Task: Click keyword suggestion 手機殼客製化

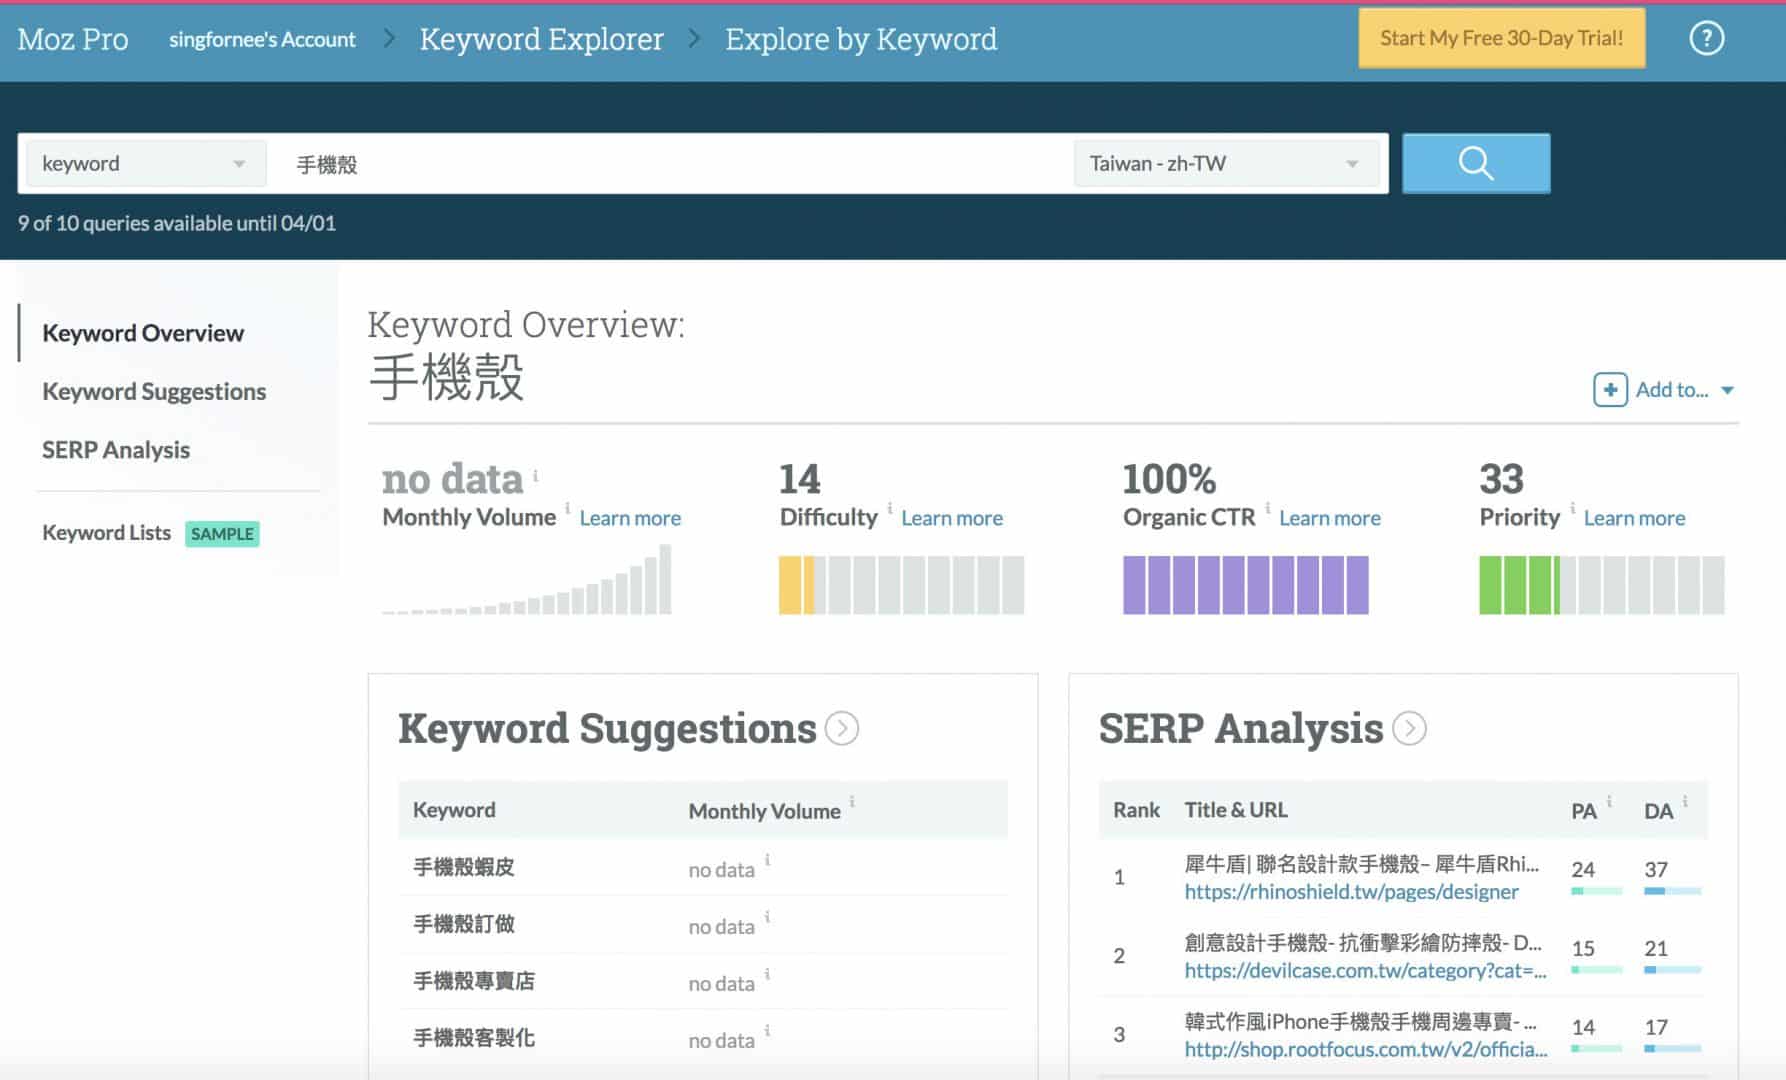Action: pos(474,1038)
